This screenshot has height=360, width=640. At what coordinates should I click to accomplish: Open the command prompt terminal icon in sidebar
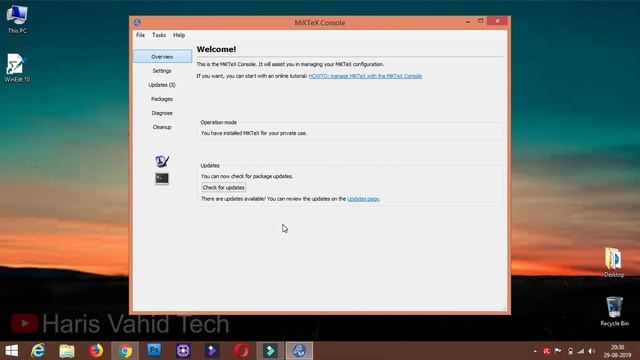(x=162, y=178)
